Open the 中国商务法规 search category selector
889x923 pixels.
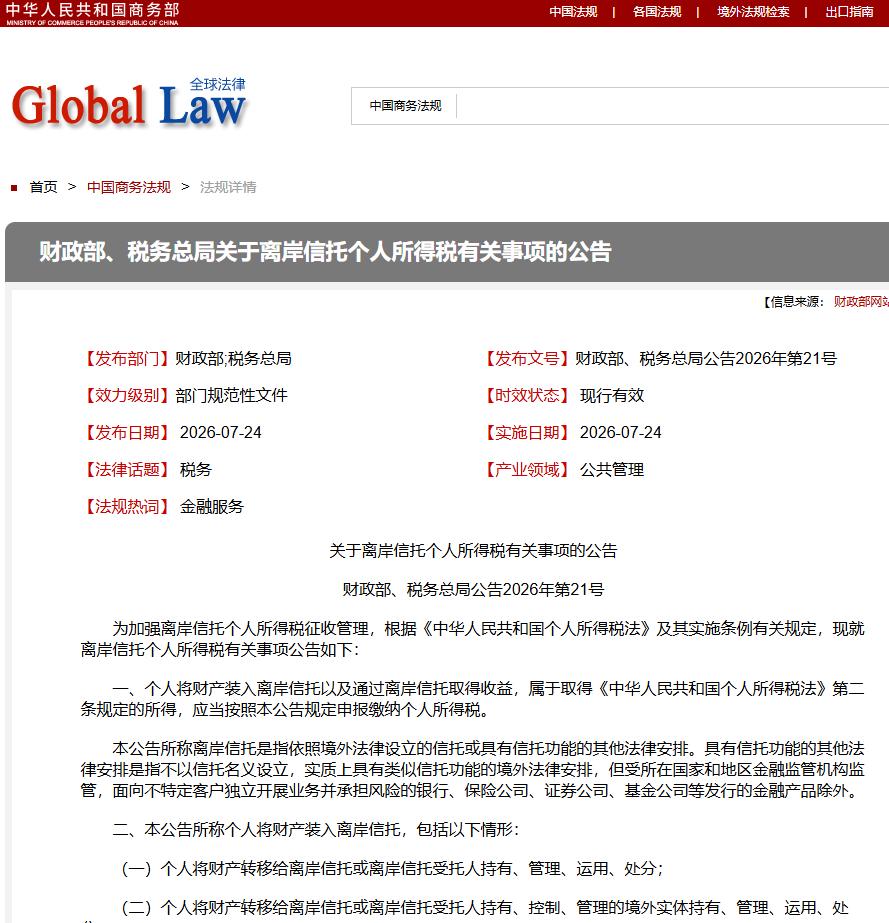click(405, 106)
